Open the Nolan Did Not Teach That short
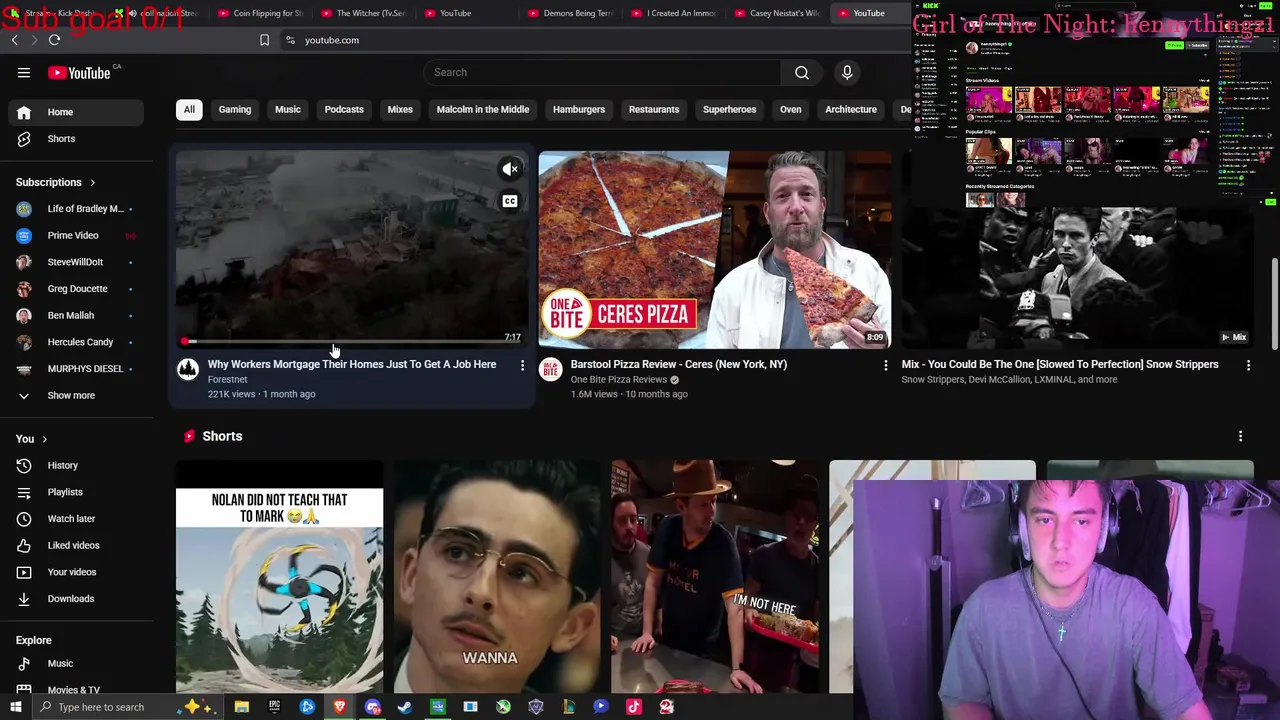This screenshot has width=1280, height=720. [x=279, y=577]
